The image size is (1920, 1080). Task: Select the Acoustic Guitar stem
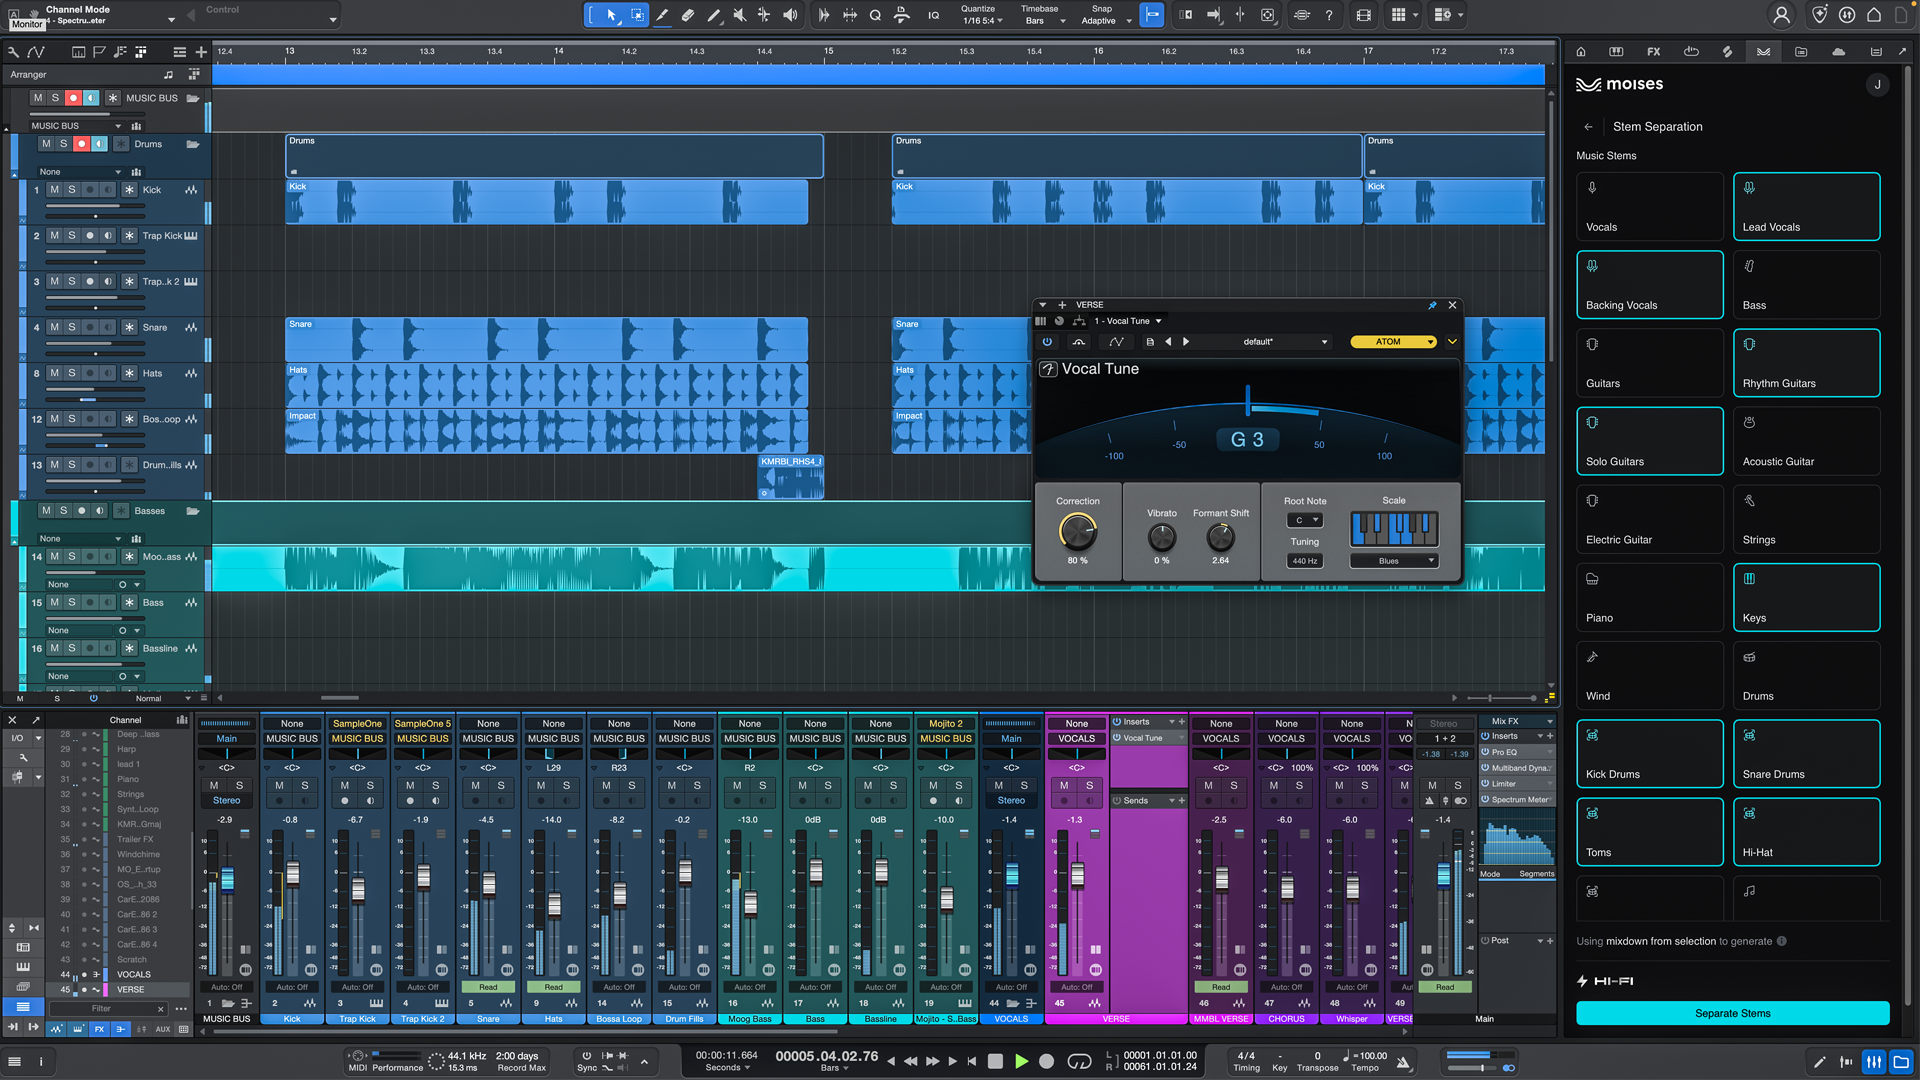(1806, 441)
